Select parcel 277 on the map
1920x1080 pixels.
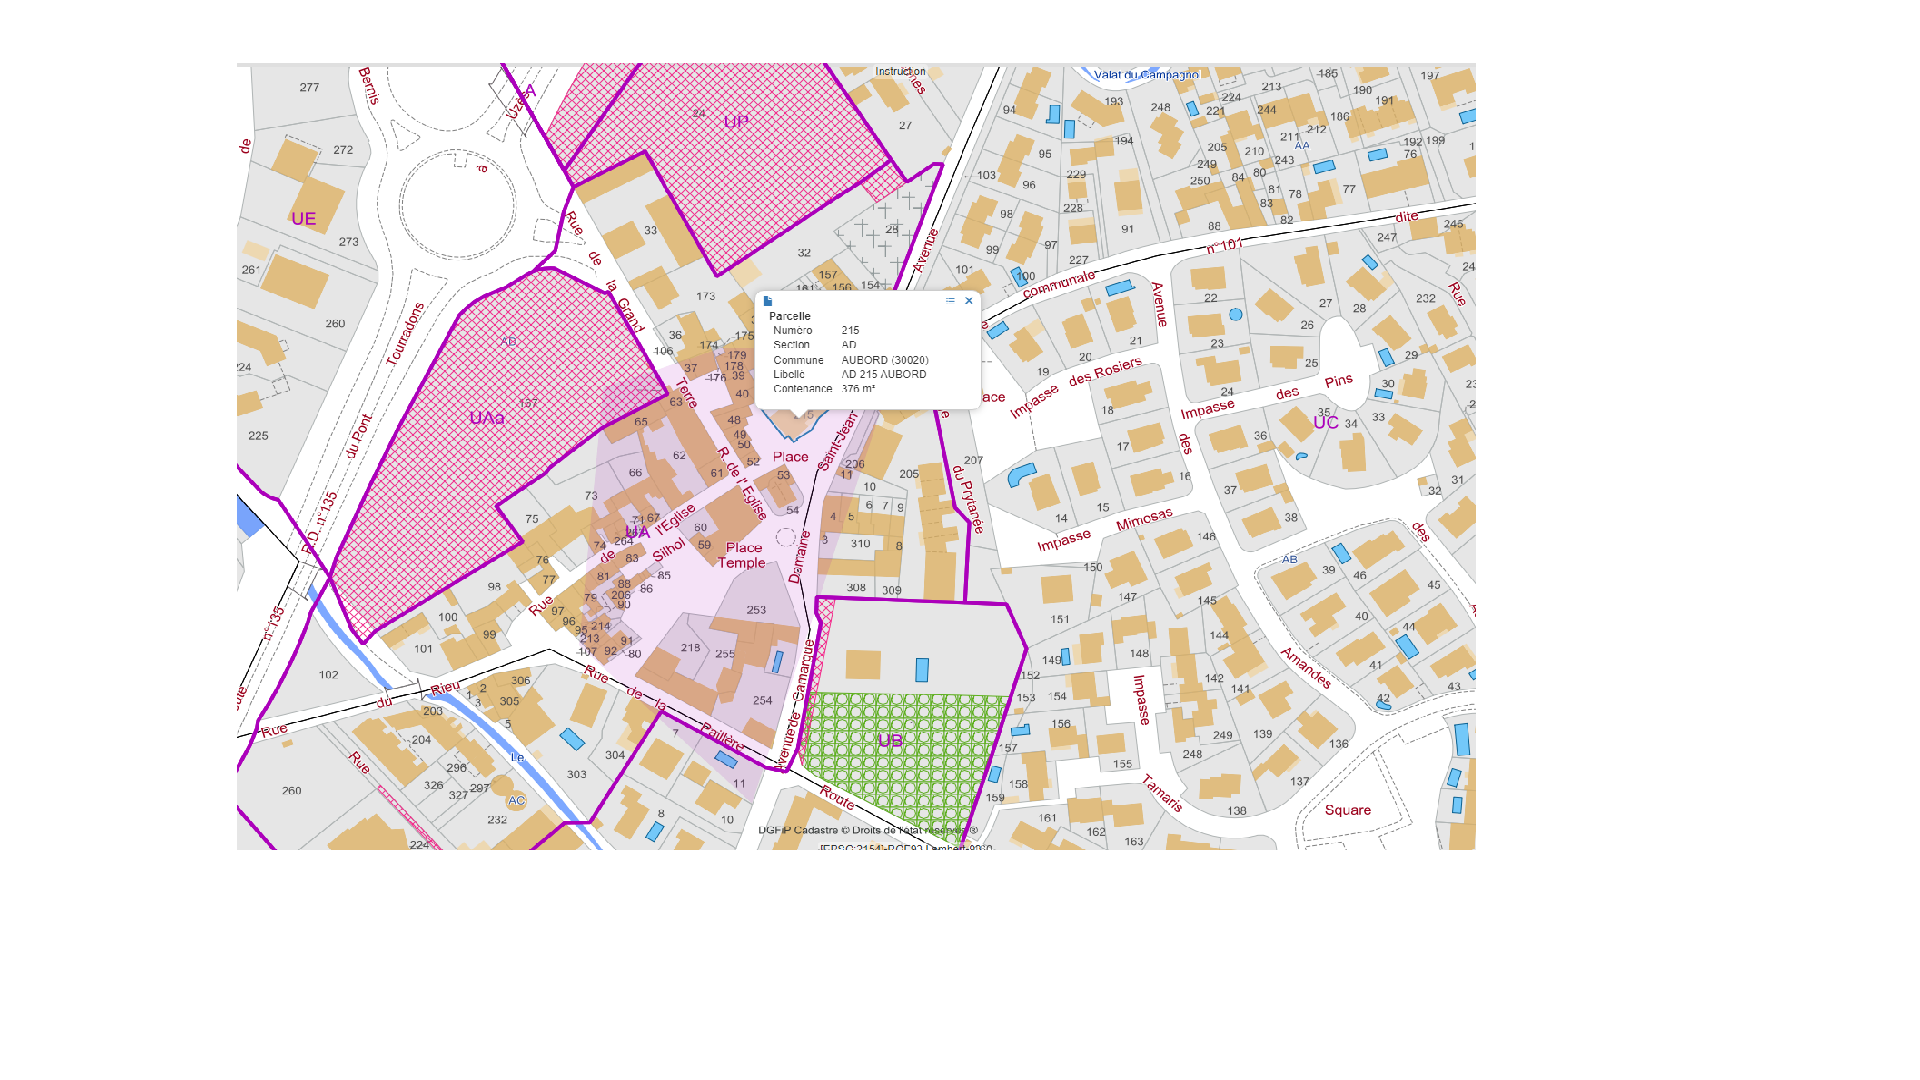tap(309, 88)
